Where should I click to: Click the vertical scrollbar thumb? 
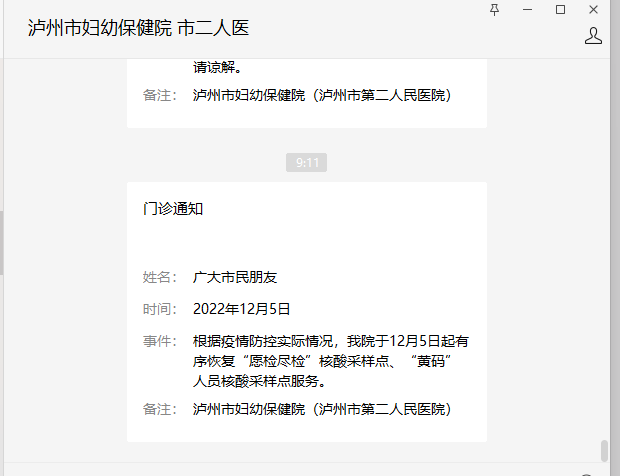pyautogui.click(x=604, y=450)
